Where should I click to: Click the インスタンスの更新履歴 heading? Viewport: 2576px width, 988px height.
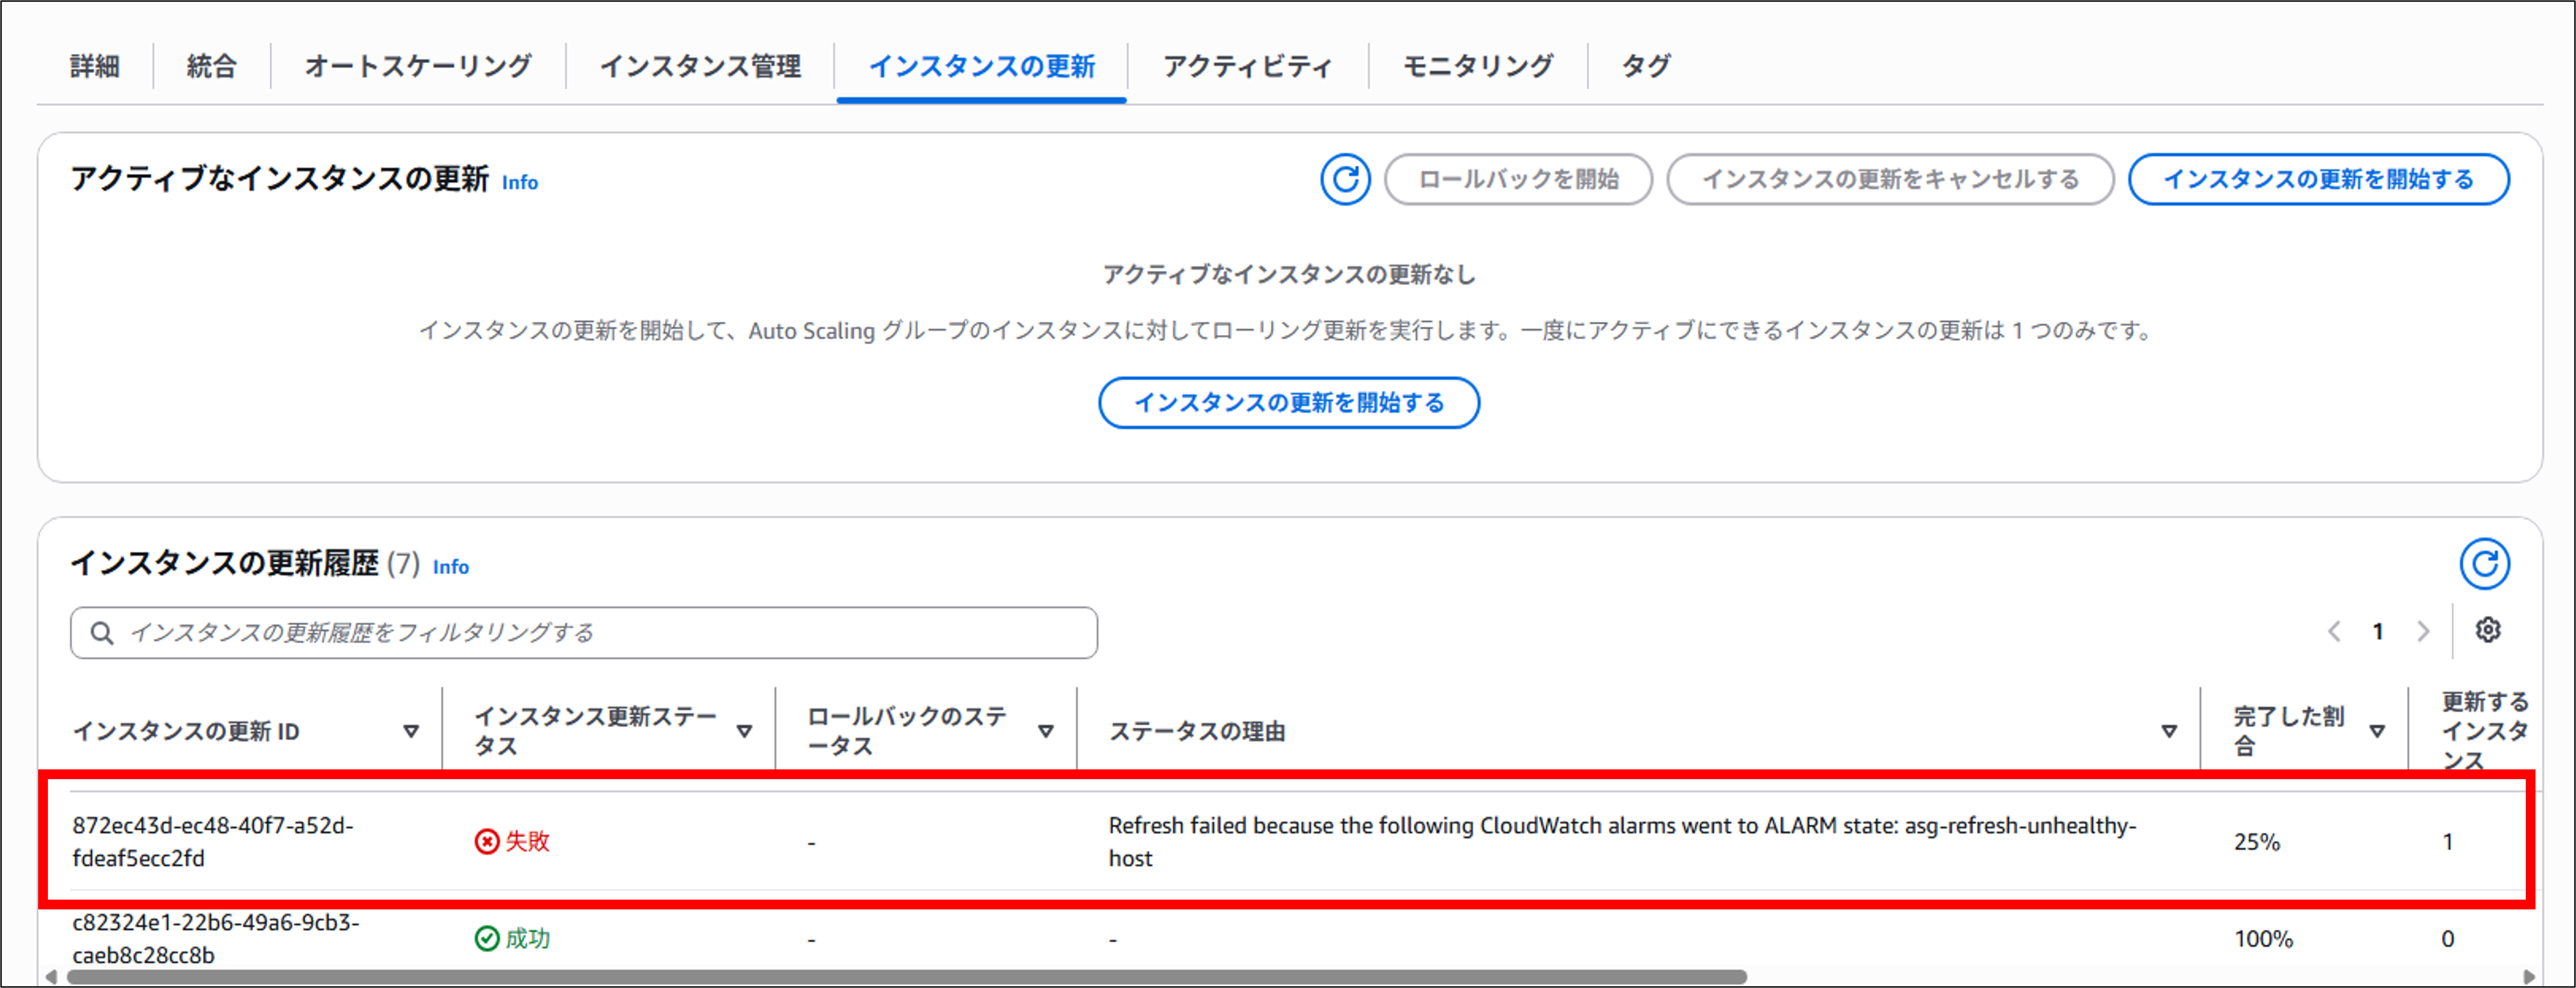225,563
